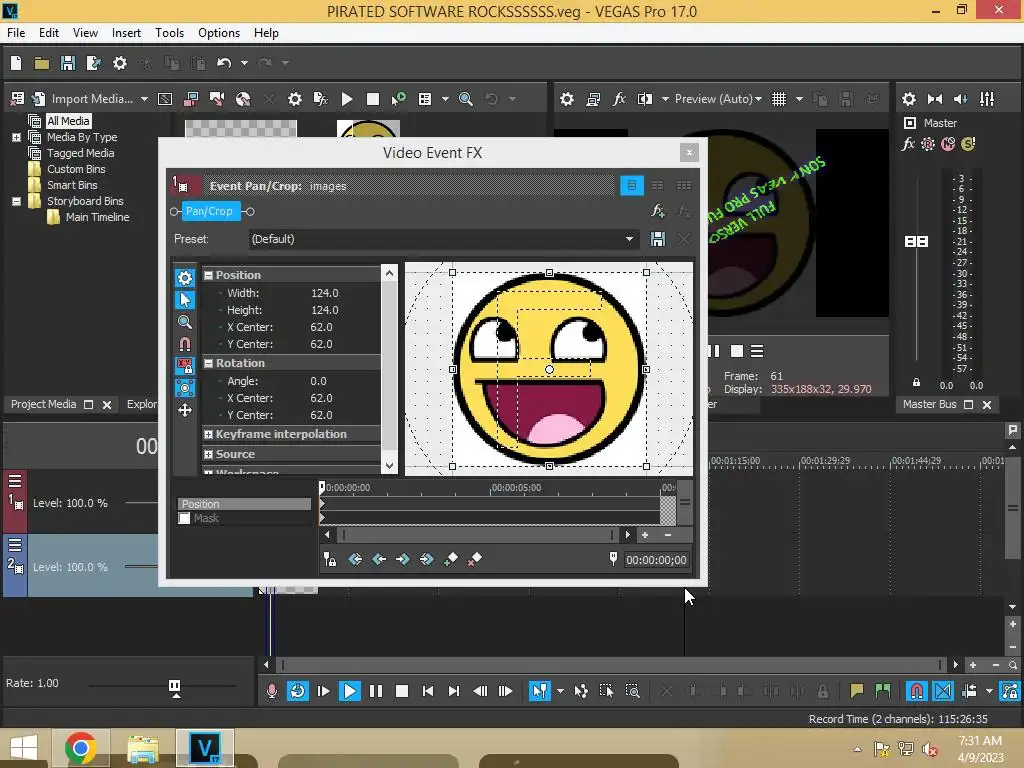Adjust the playback Rate slider
Image resolution: width=1024 pixels, height=768 pixels.
tap(174, 686)
